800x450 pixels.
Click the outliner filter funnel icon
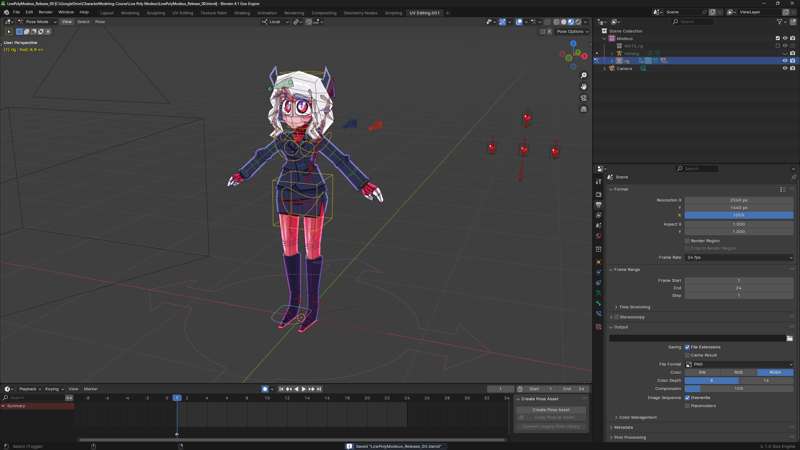780,22
